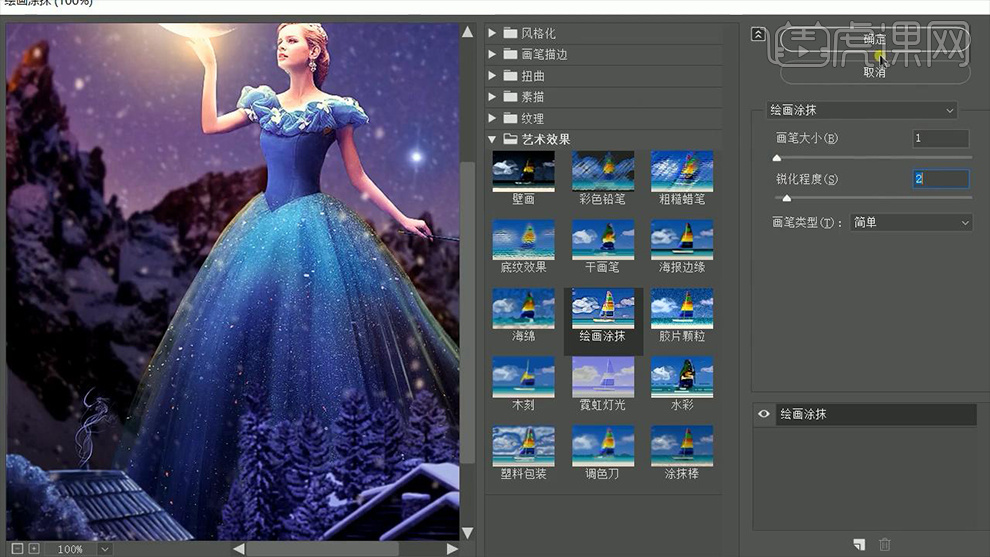The image size is (990, 557).
Task: Click the 锐化程度 sharpness slider handle
Action: (x=787, y=198)
